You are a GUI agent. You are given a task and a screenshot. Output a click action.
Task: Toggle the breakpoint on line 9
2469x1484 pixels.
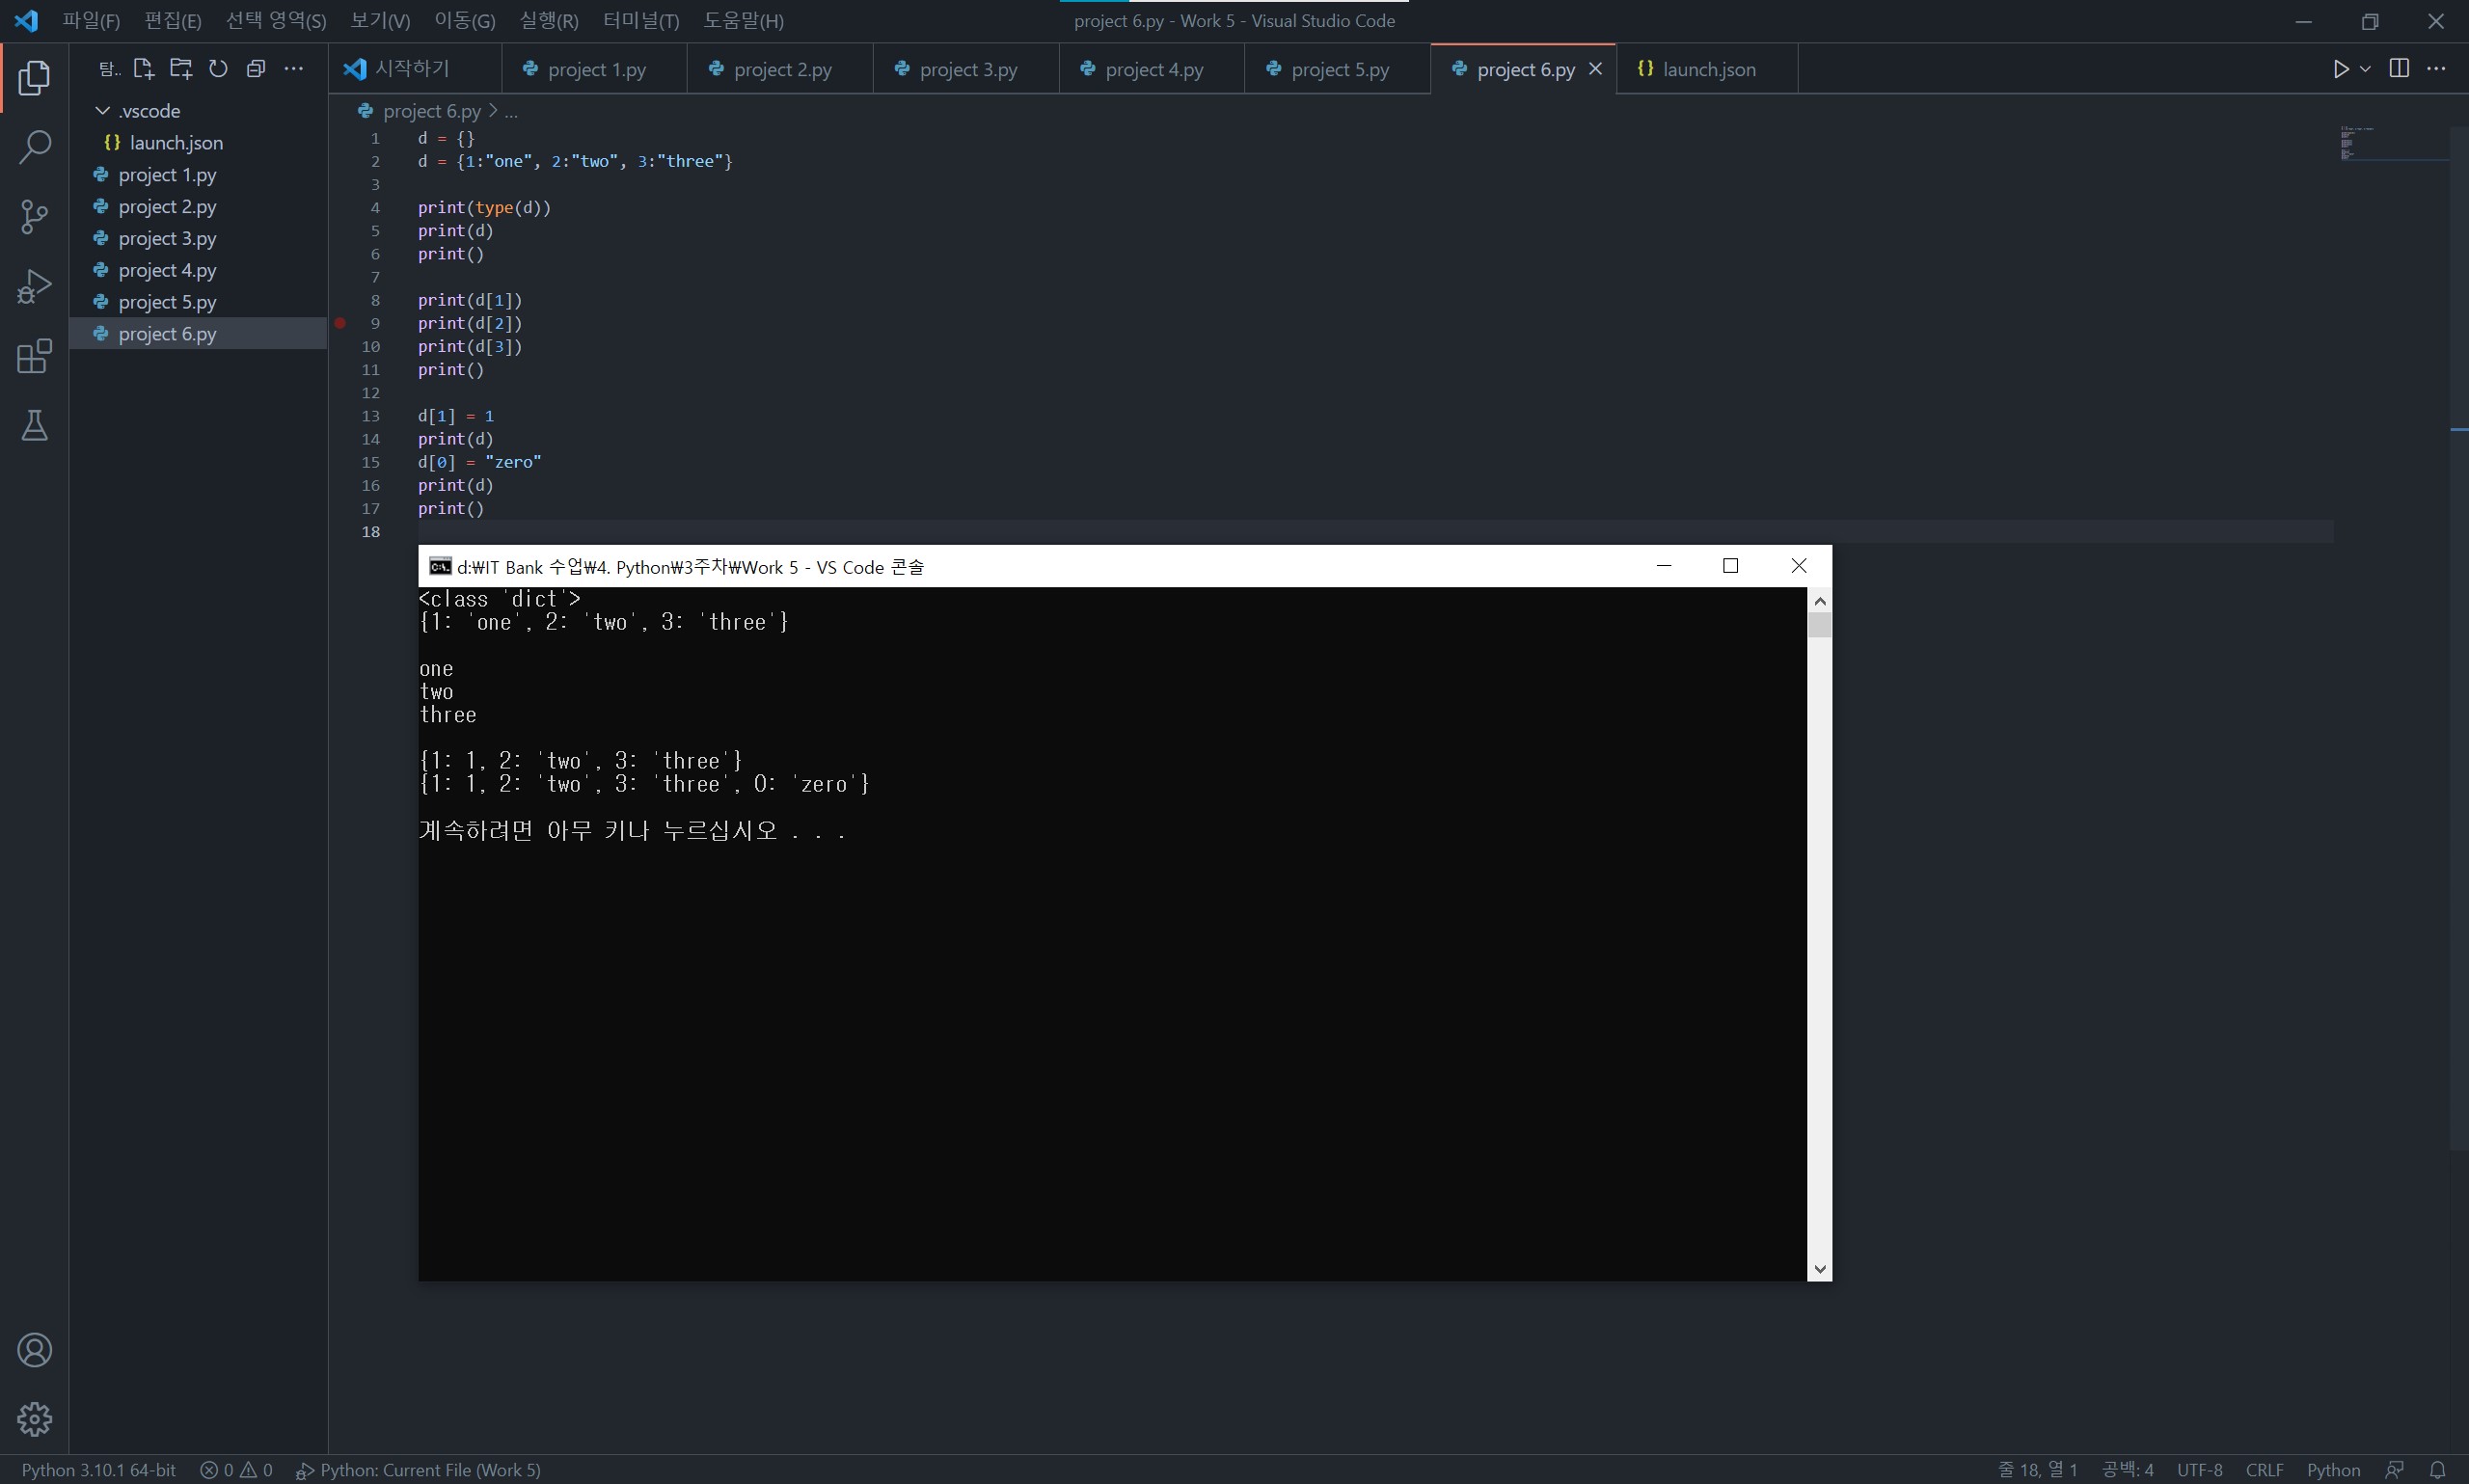(340, 323)
